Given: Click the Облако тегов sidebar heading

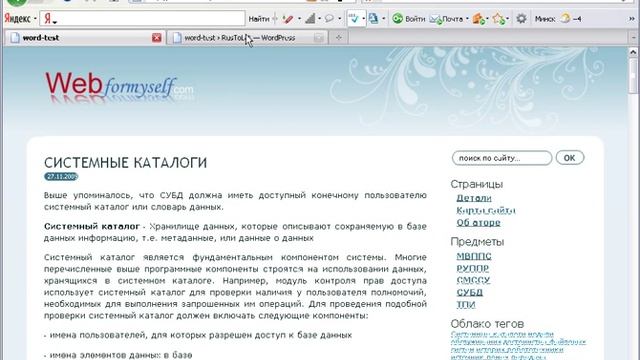Looking at the screenshot, I should tap(487, 324).
